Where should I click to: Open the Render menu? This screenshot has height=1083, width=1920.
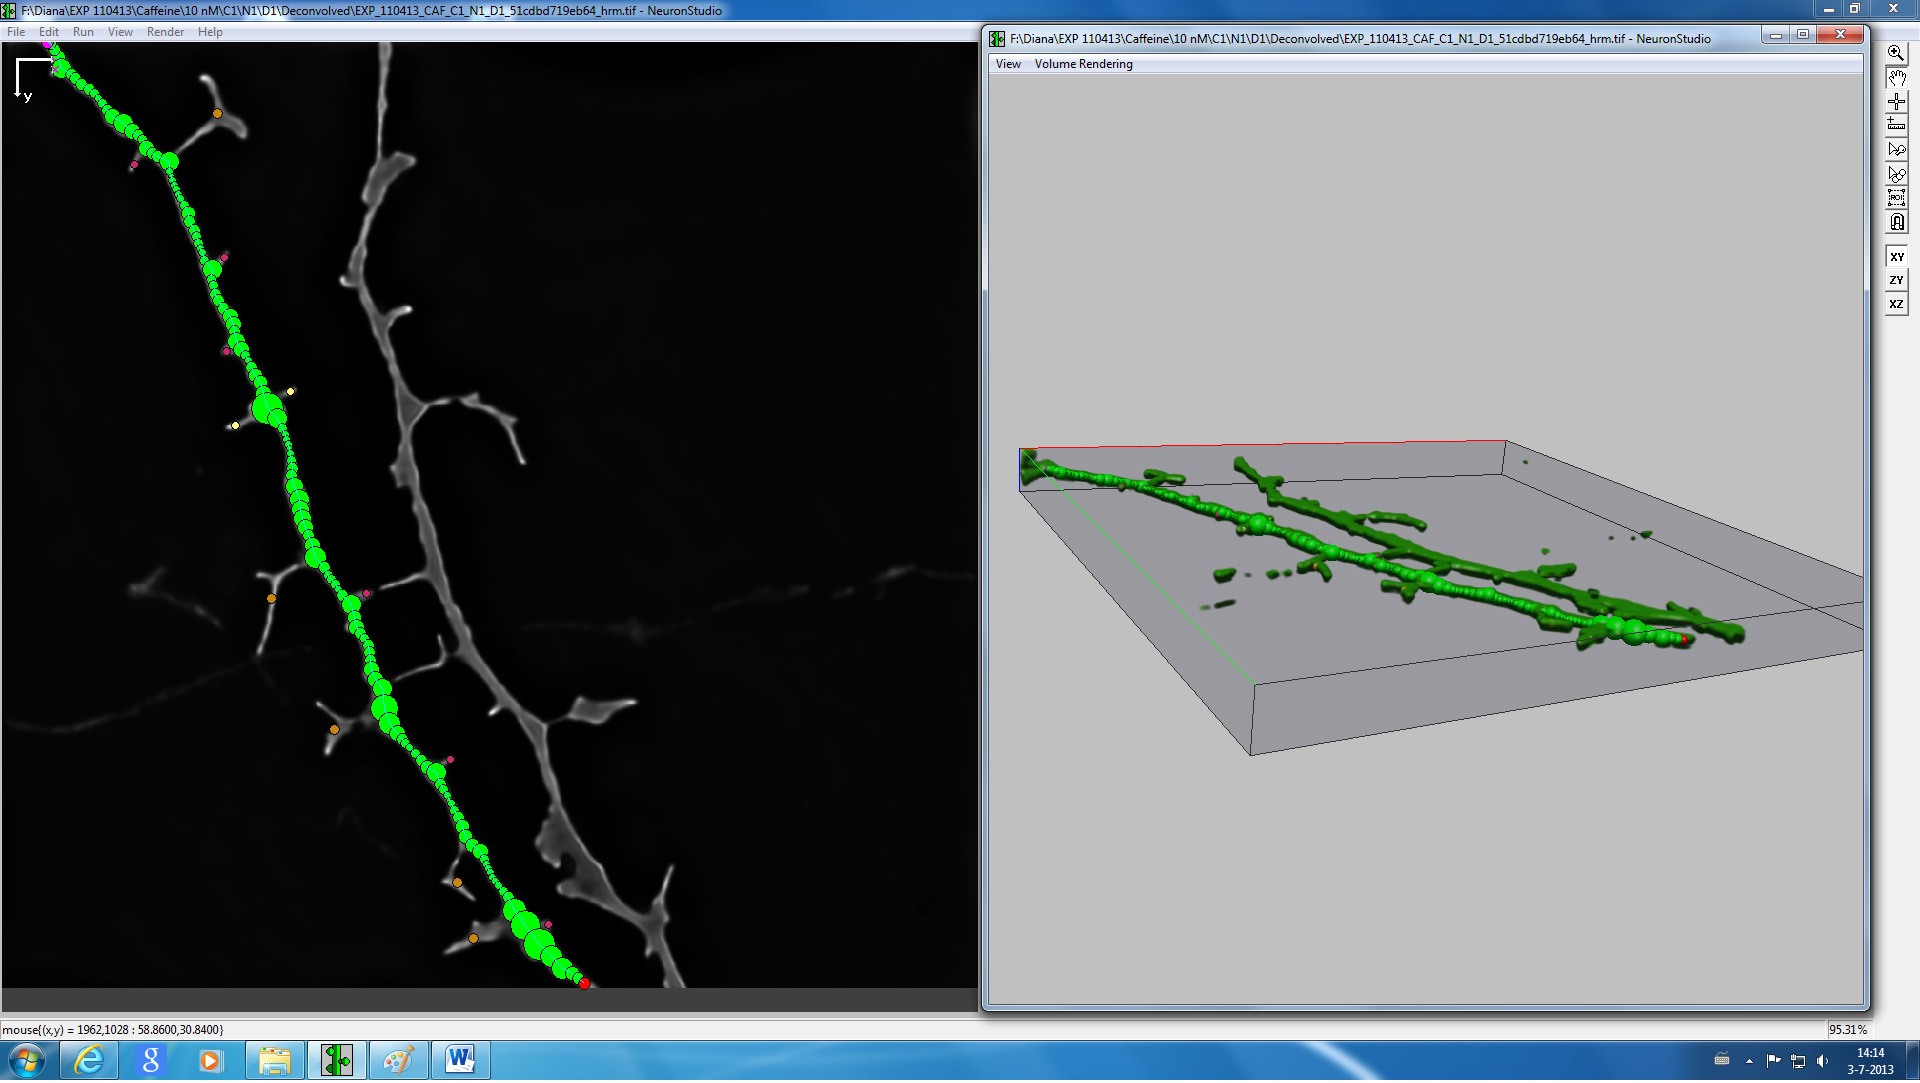click(165, 32)
